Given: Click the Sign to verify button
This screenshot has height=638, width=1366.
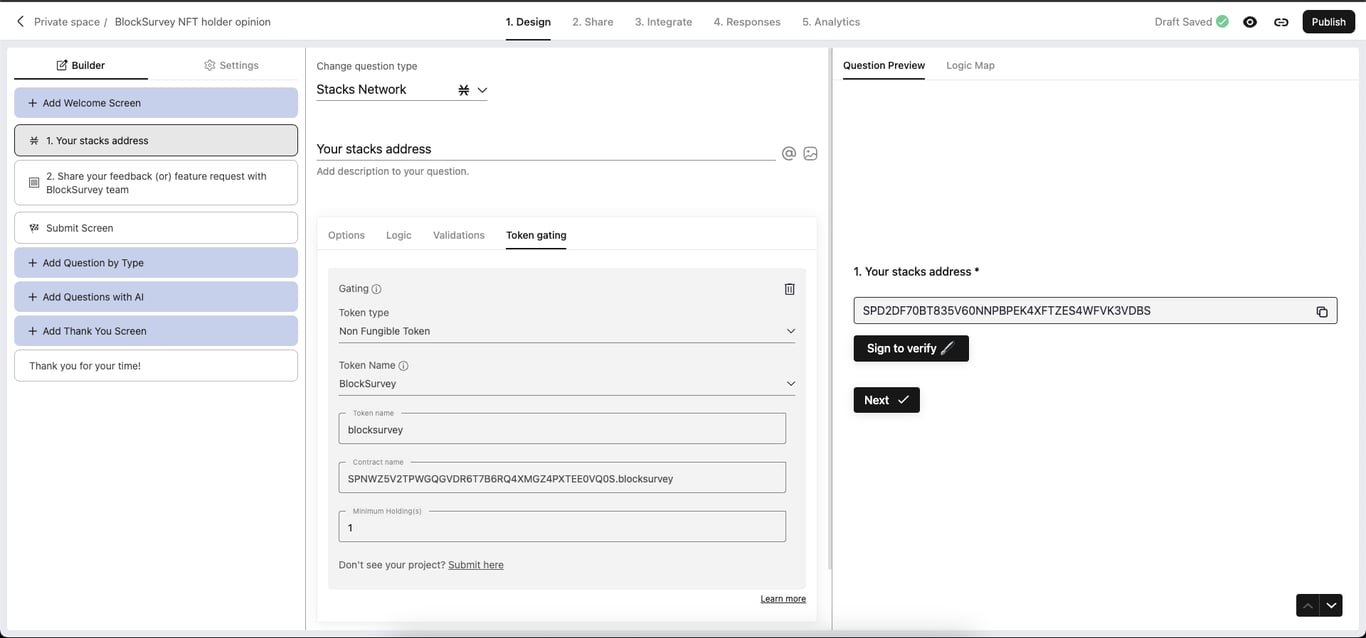Looking at the screenshot, I should click(910, 348).
